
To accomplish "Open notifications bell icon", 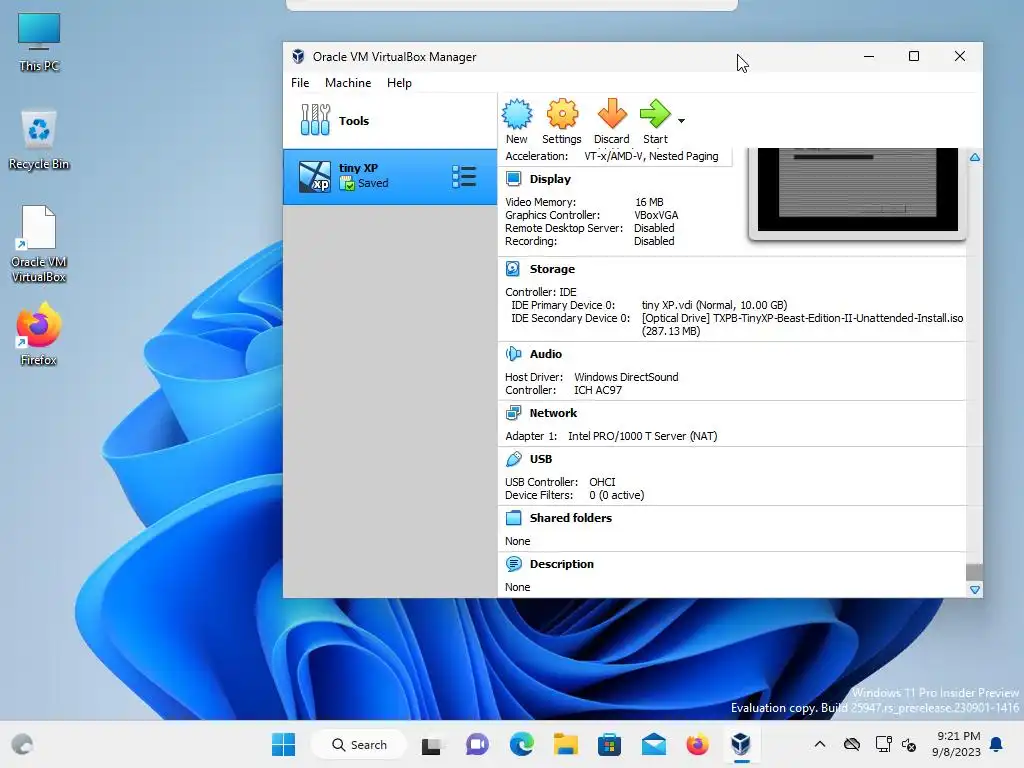I will click(997, 744).
